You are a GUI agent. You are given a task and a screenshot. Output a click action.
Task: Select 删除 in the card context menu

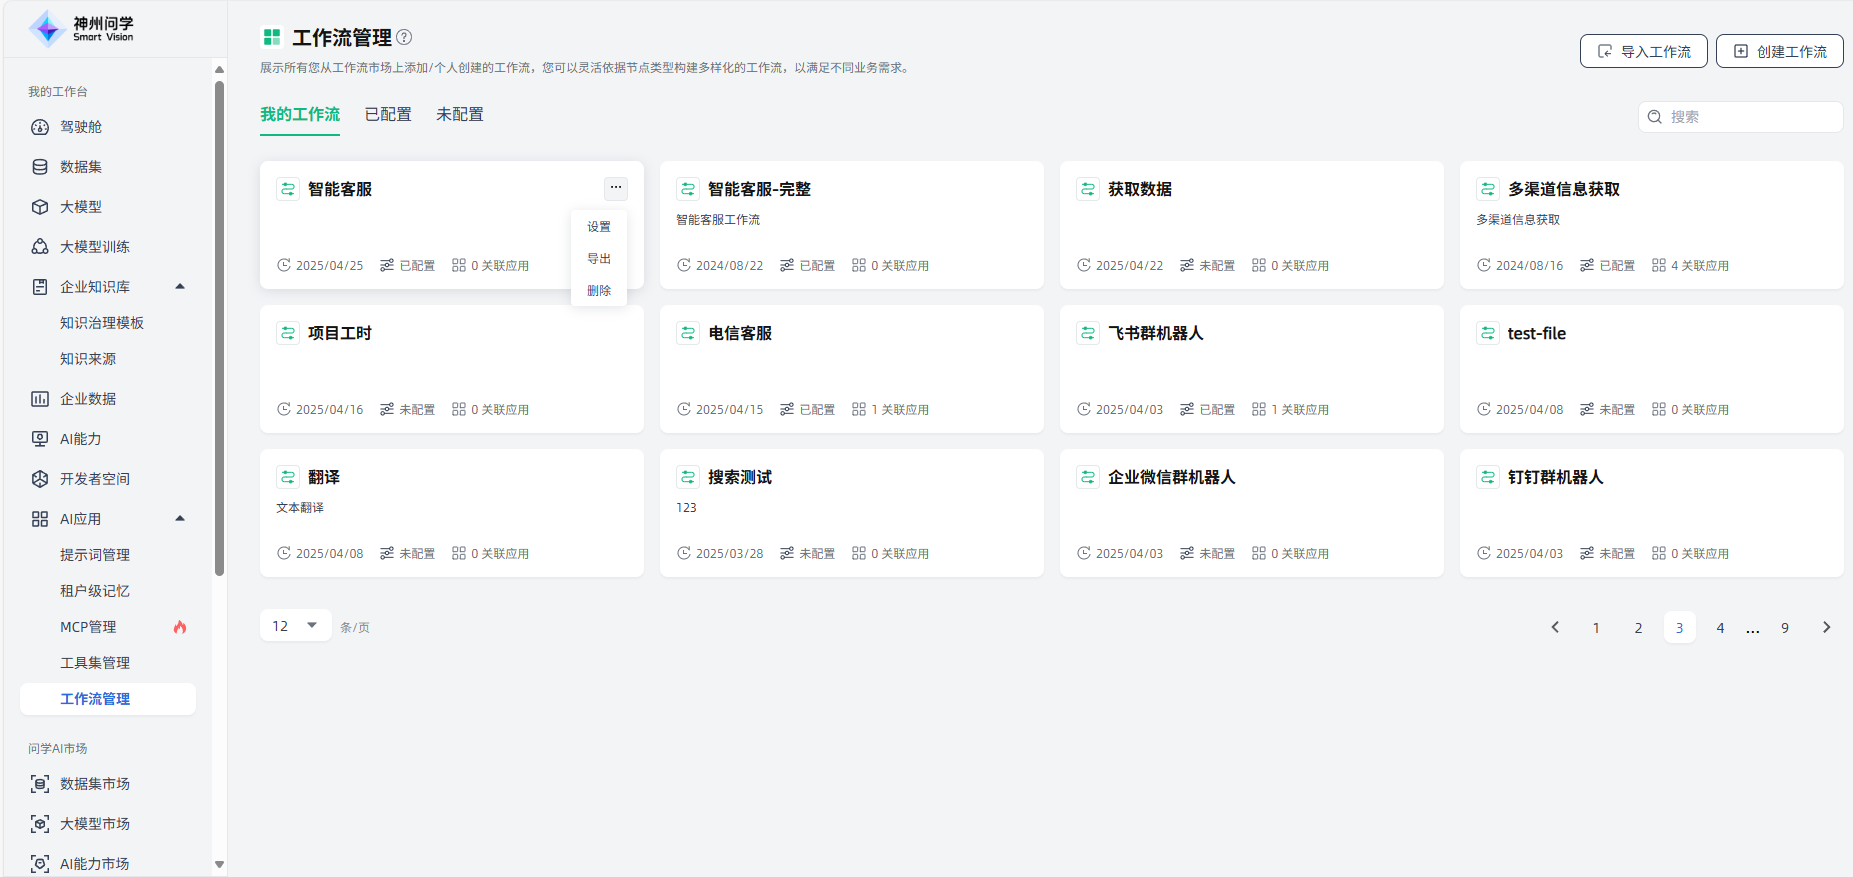[x=599, y=291]
